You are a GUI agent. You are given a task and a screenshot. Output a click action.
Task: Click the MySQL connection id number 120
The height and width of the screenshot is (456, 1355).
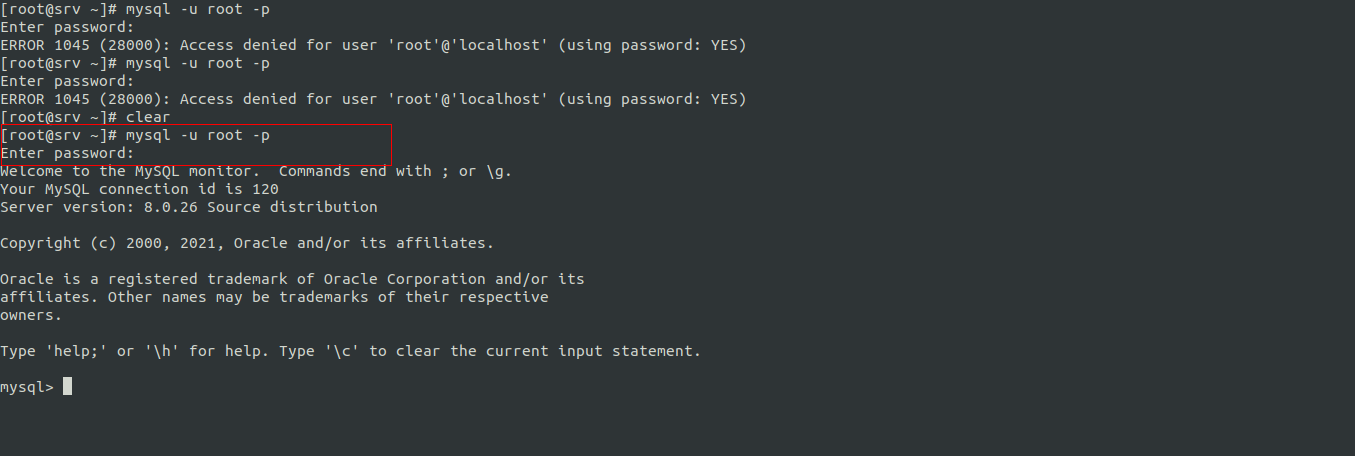click(x=265, y=189)
